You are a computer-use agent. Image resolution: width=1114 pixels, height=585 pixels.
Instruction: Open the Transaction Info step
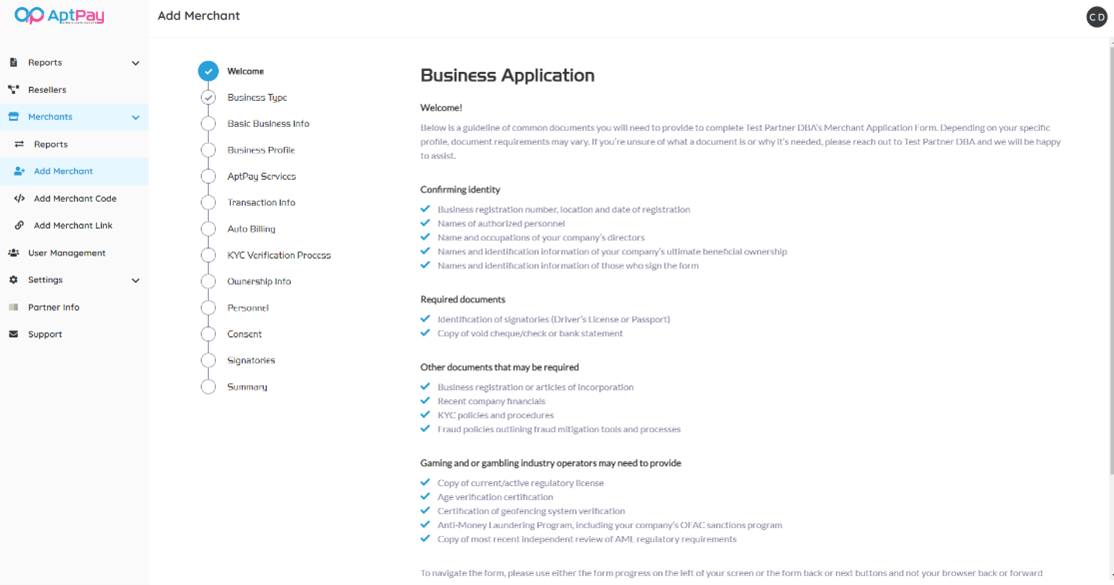[261, 203]
